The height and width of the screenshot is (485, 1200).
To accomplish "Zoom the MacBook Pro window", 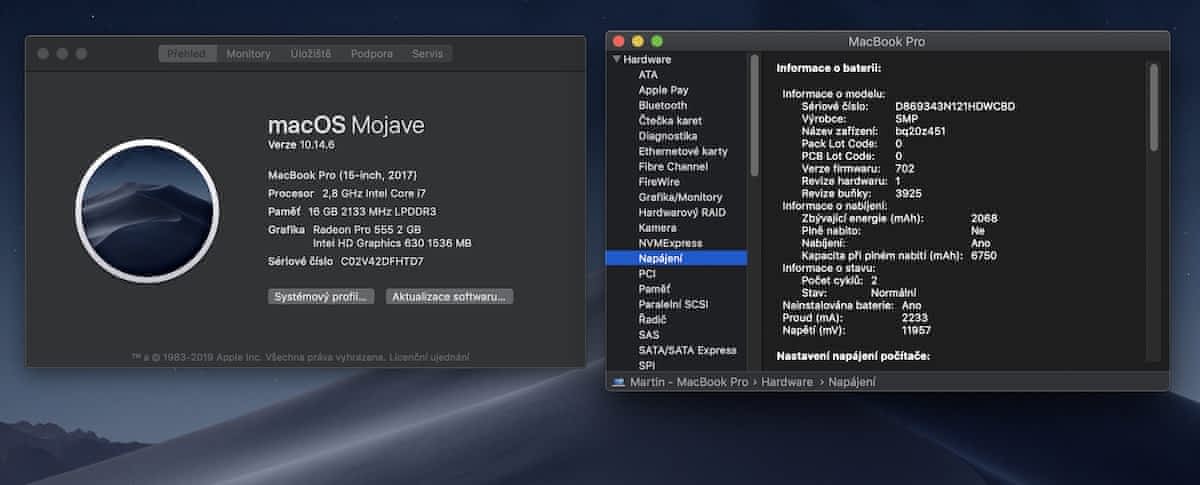I will [x=657, y=41].
